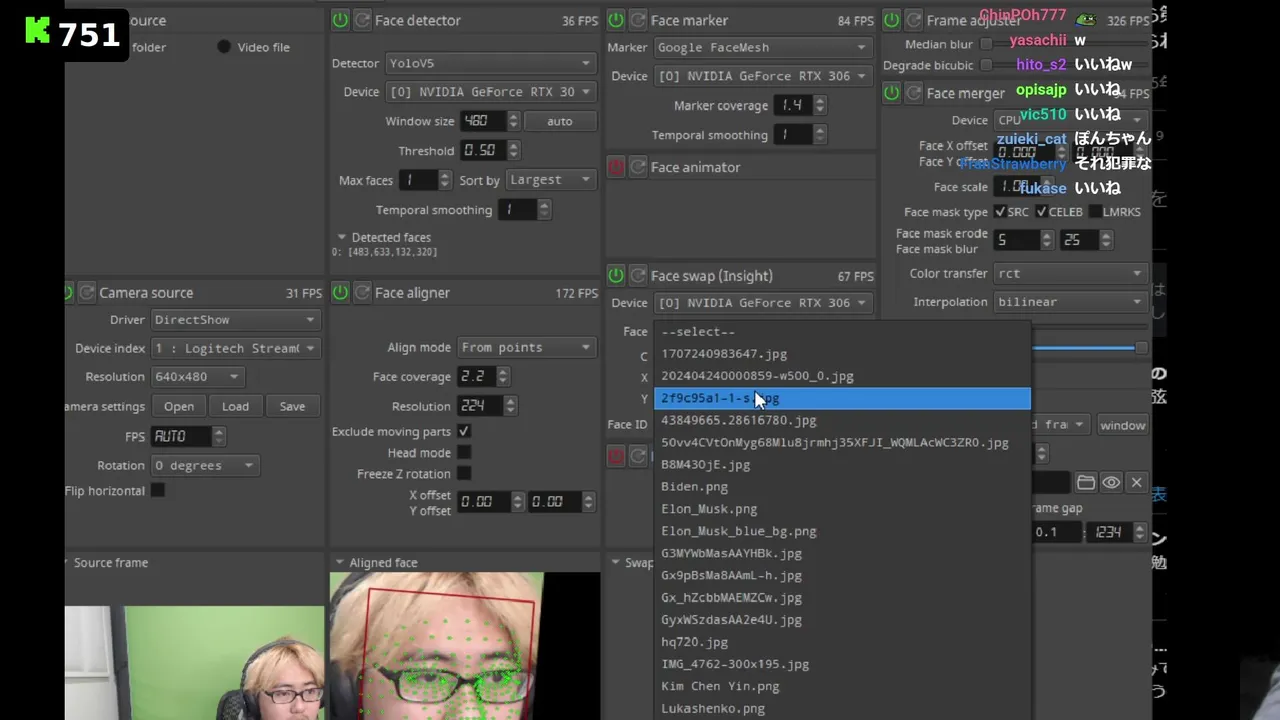Reset Frame adjuster settings icon
The width and height of the screenshot is (1280, 720).
(x=913, y=20)
